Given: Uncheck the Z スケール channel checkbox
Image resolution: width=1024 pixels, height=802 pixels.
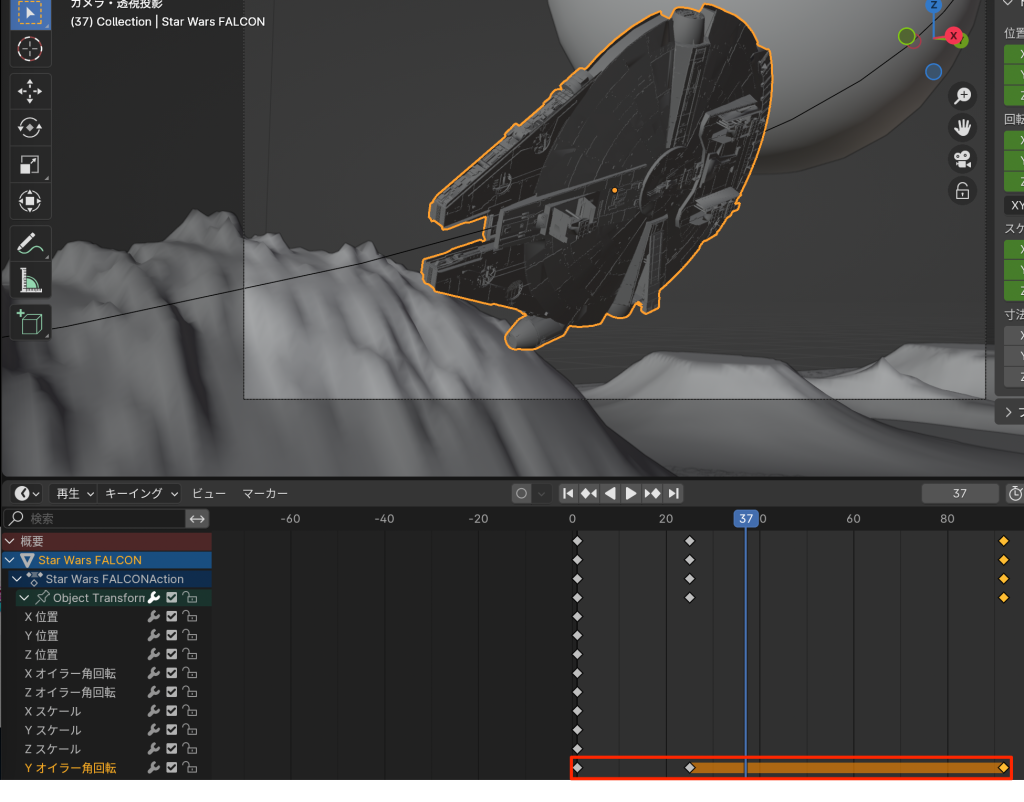Looking at the screenshot, I should pos(172,750).
